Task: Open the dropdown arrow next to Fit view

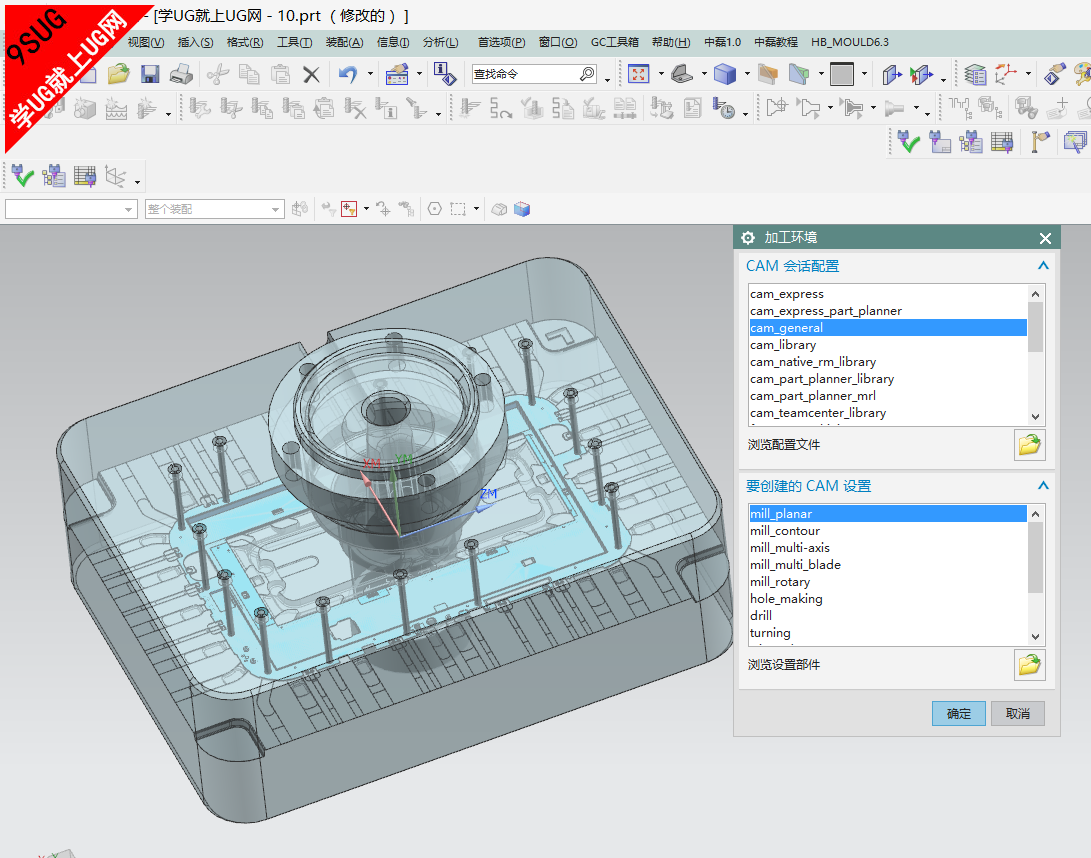Action: click(661, 74)
